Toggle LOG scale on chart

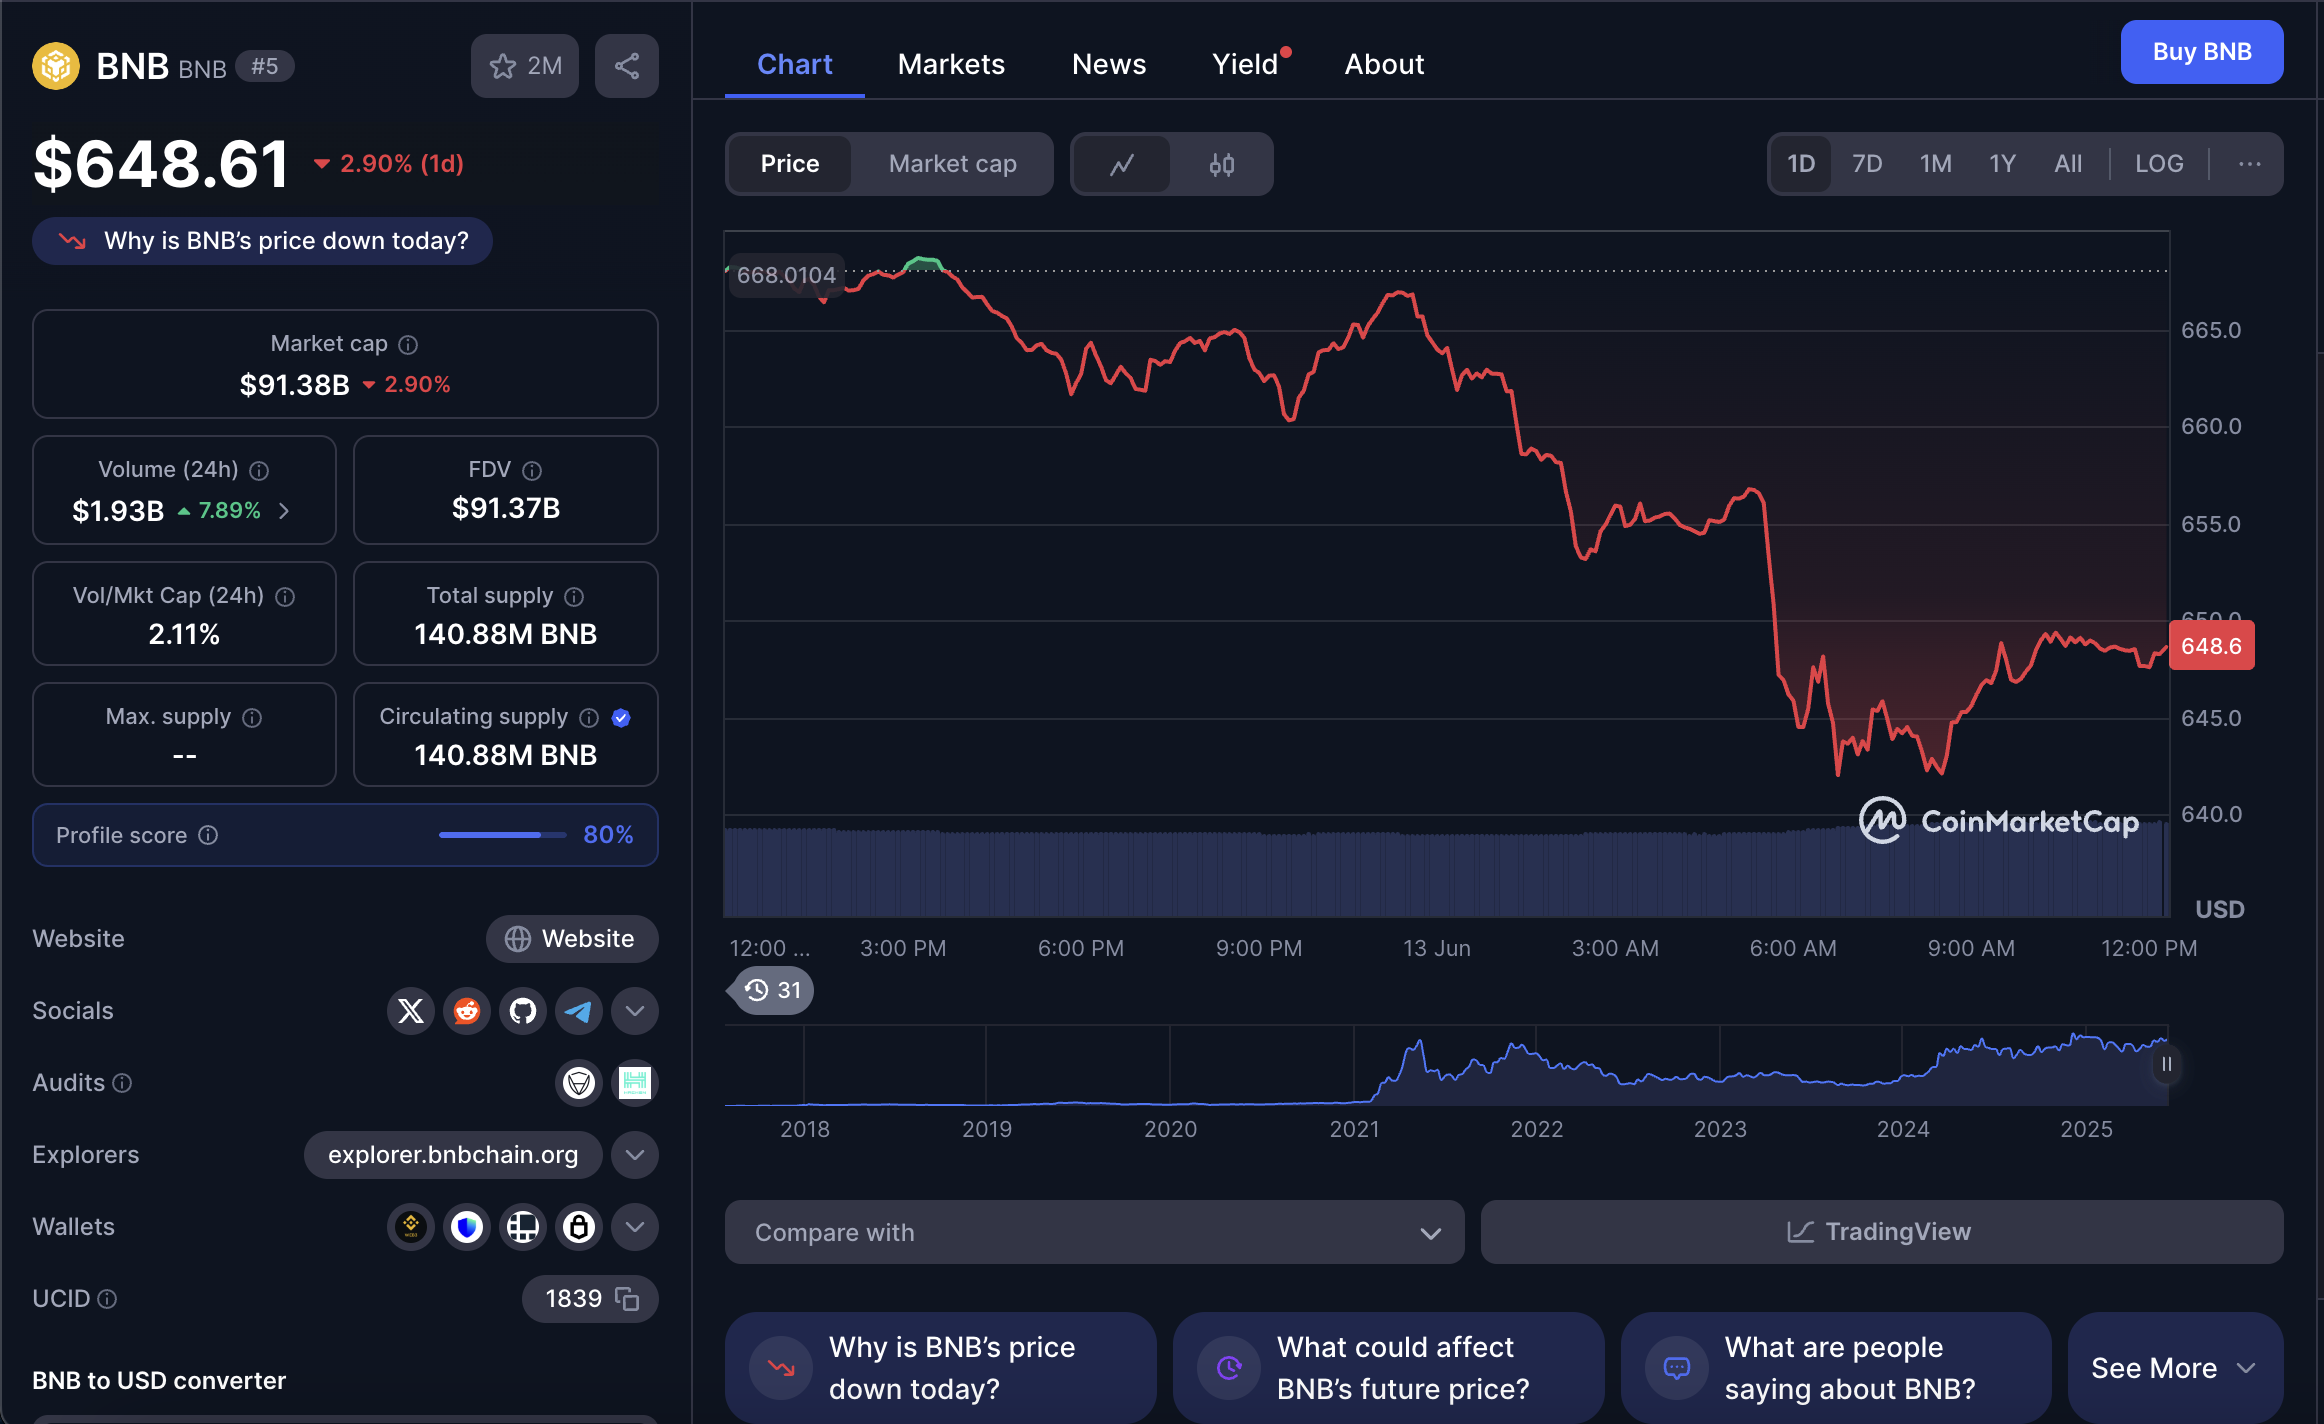pos(2159,164)
